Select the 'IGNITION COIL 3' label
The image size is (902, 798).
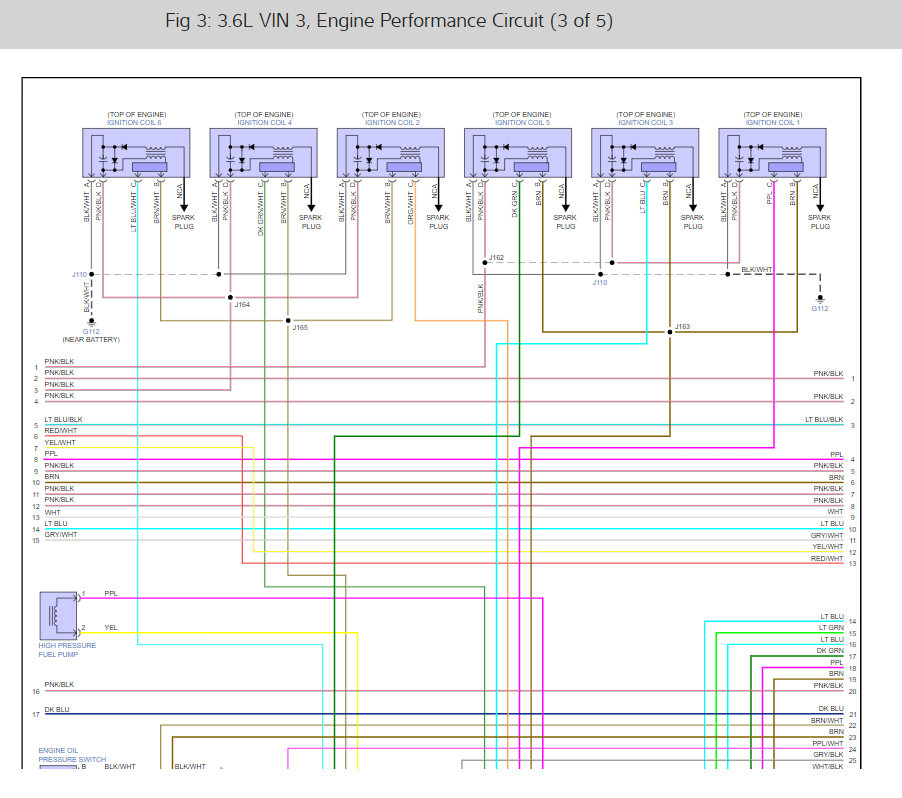pyautogui.click(x=645, y=123)
